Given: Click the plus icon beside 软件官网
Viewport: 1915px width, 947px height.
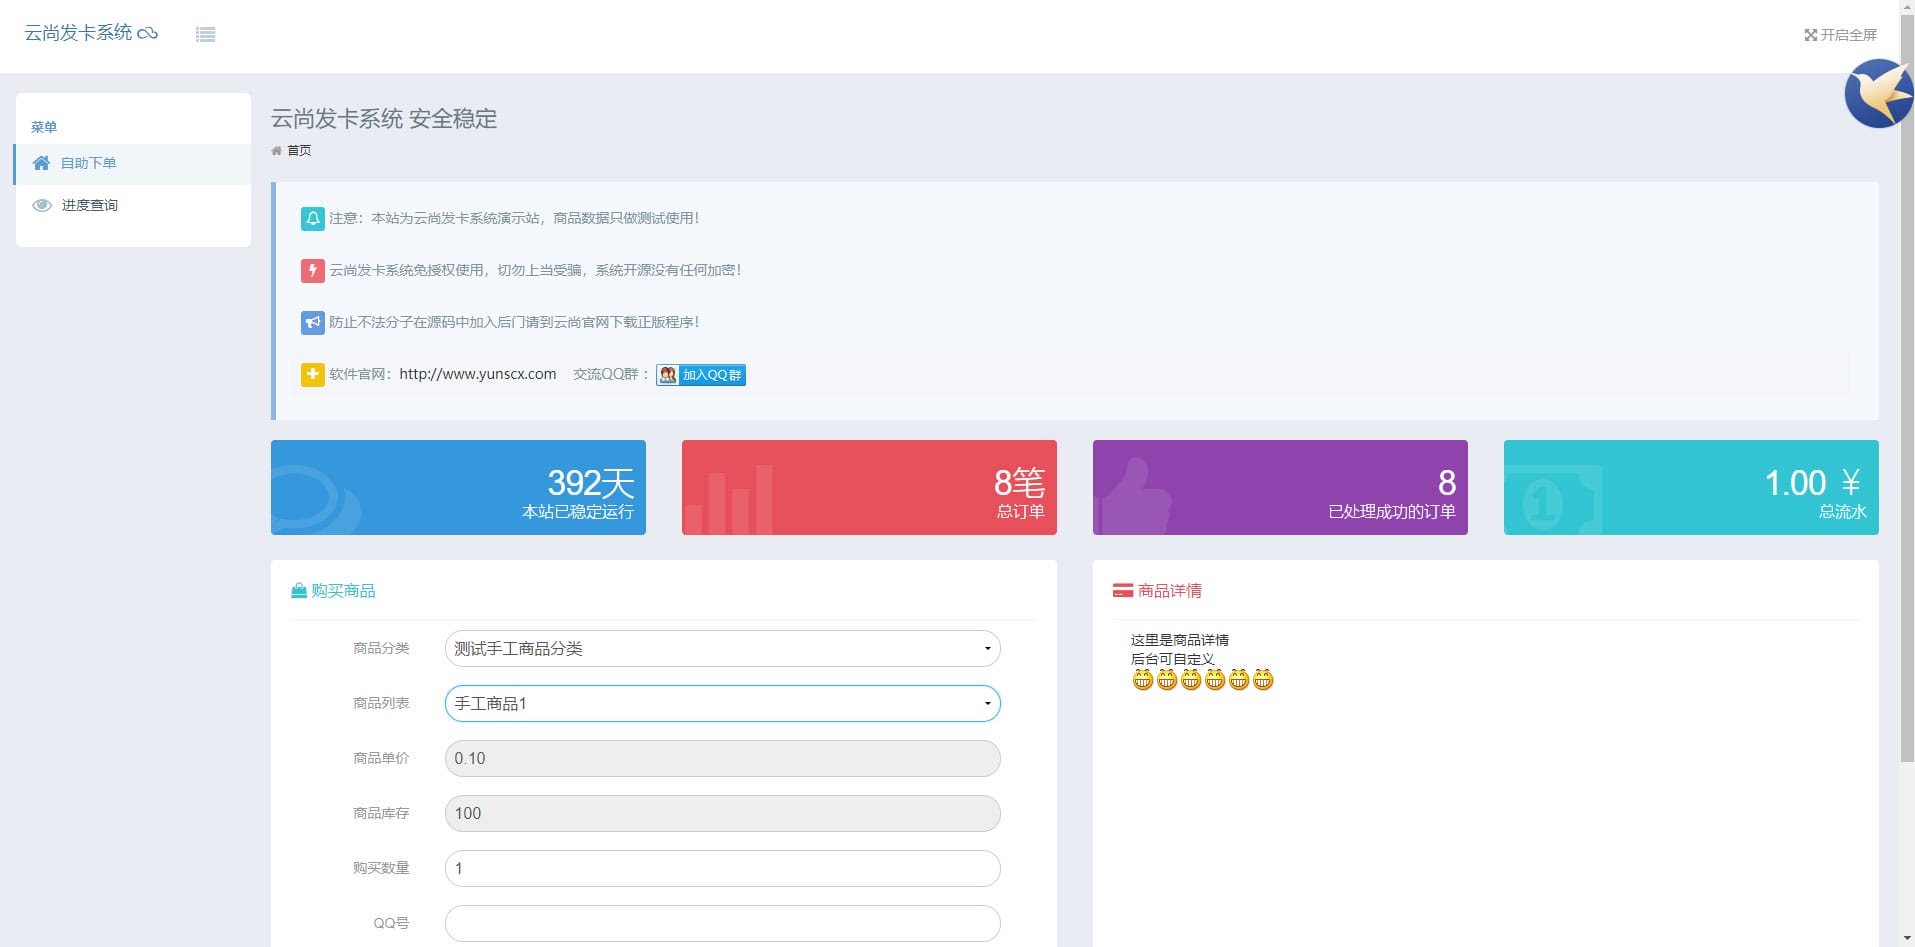Looking at the screenshot, I should pos(311,374).
